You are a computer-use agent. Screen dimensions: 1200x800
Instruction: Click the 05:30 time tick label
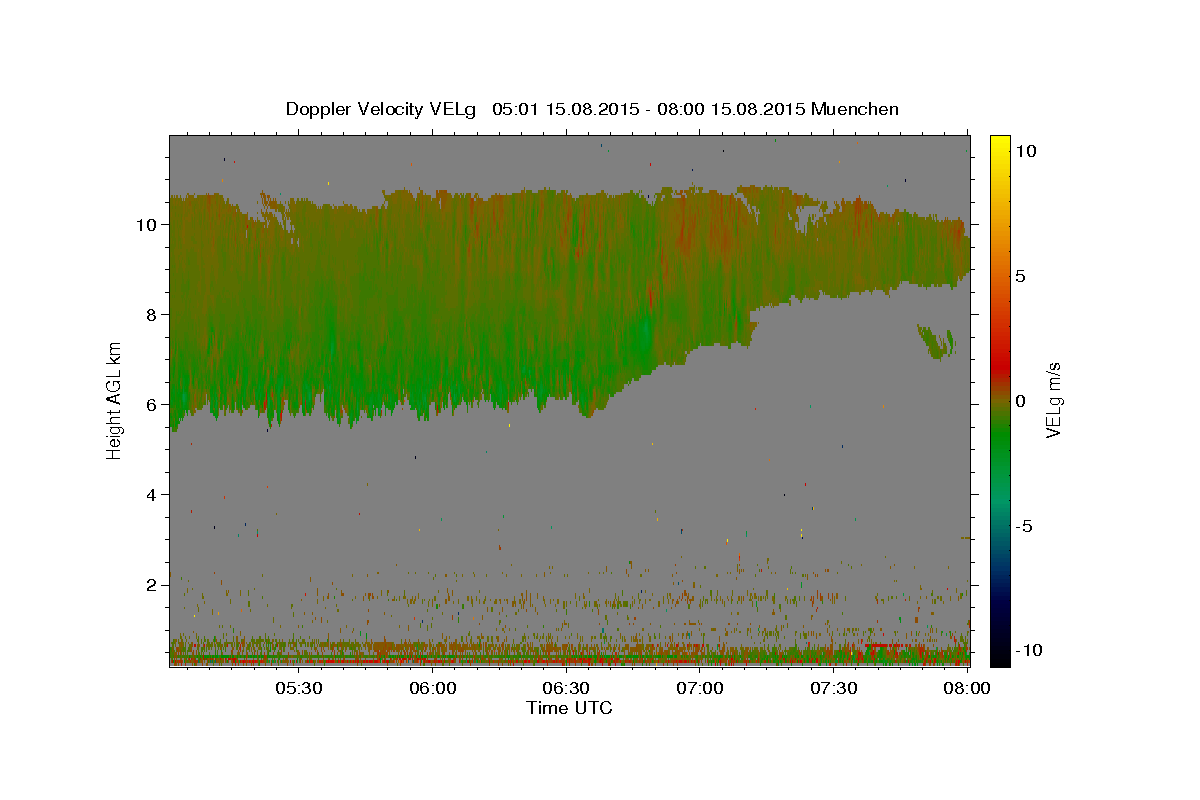(x=299, y=688)
